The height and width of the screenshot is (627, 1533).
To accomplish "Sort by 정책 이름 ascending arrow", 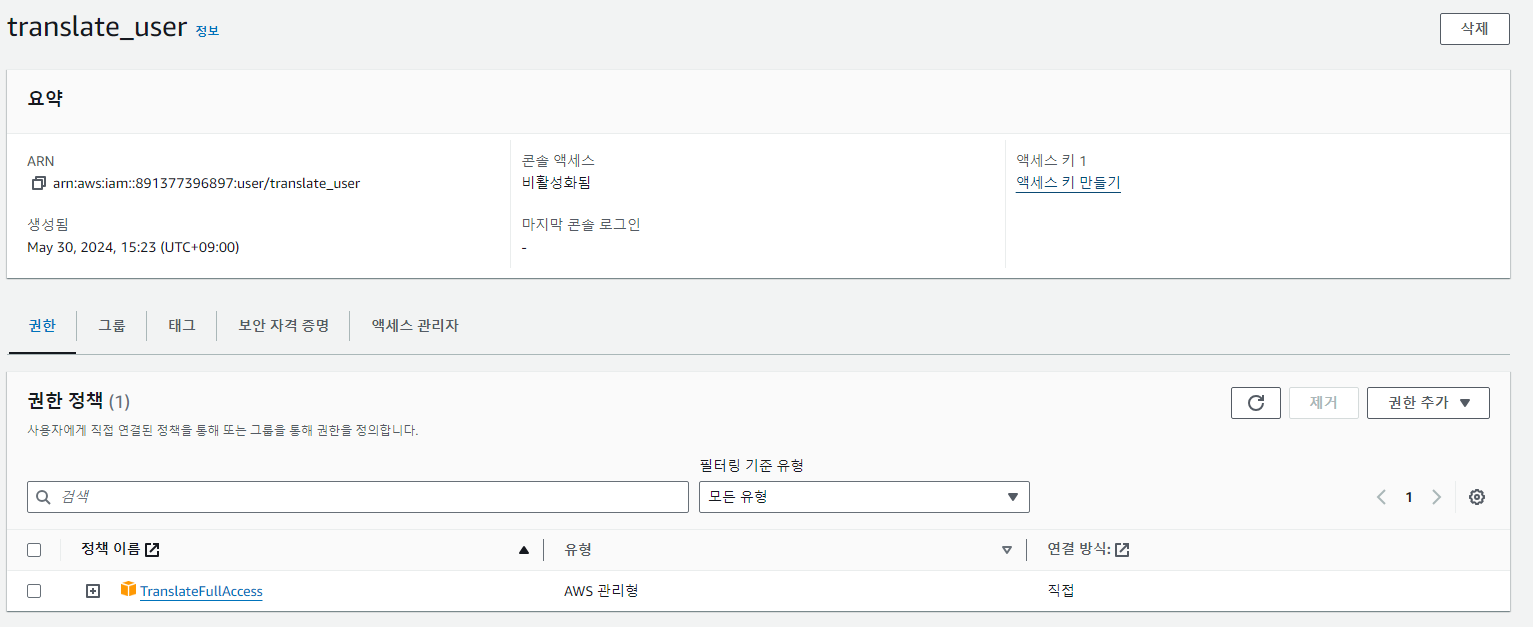I will (x=523, y=550).
